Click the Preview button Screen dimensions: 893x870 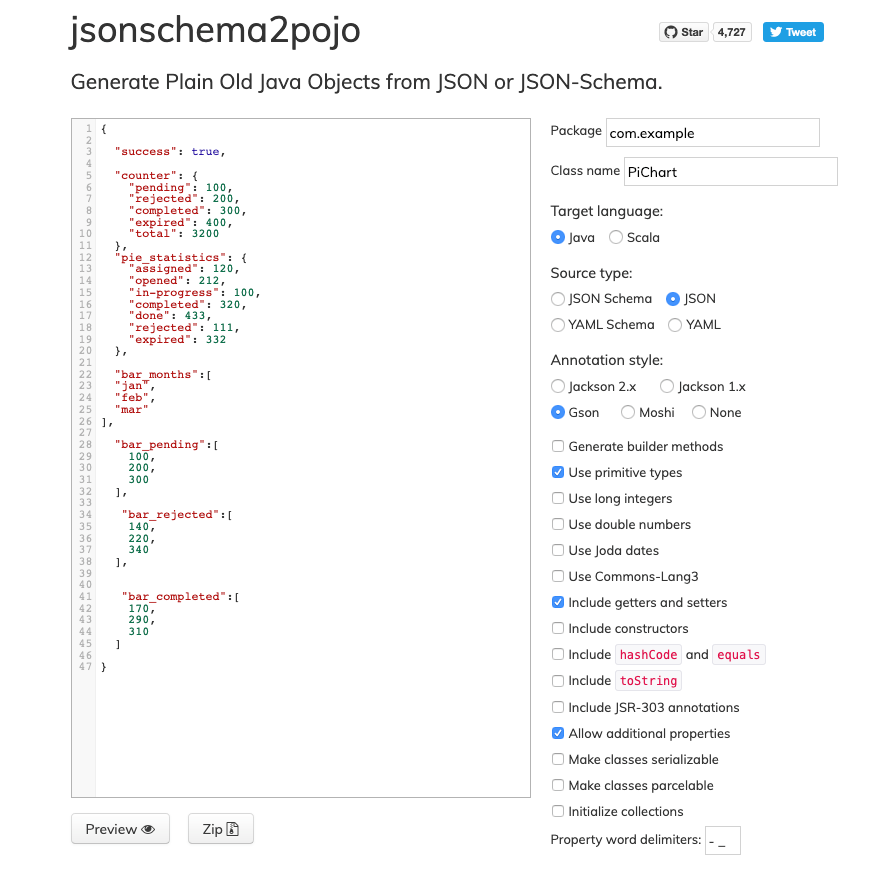(x=120, y=829)
